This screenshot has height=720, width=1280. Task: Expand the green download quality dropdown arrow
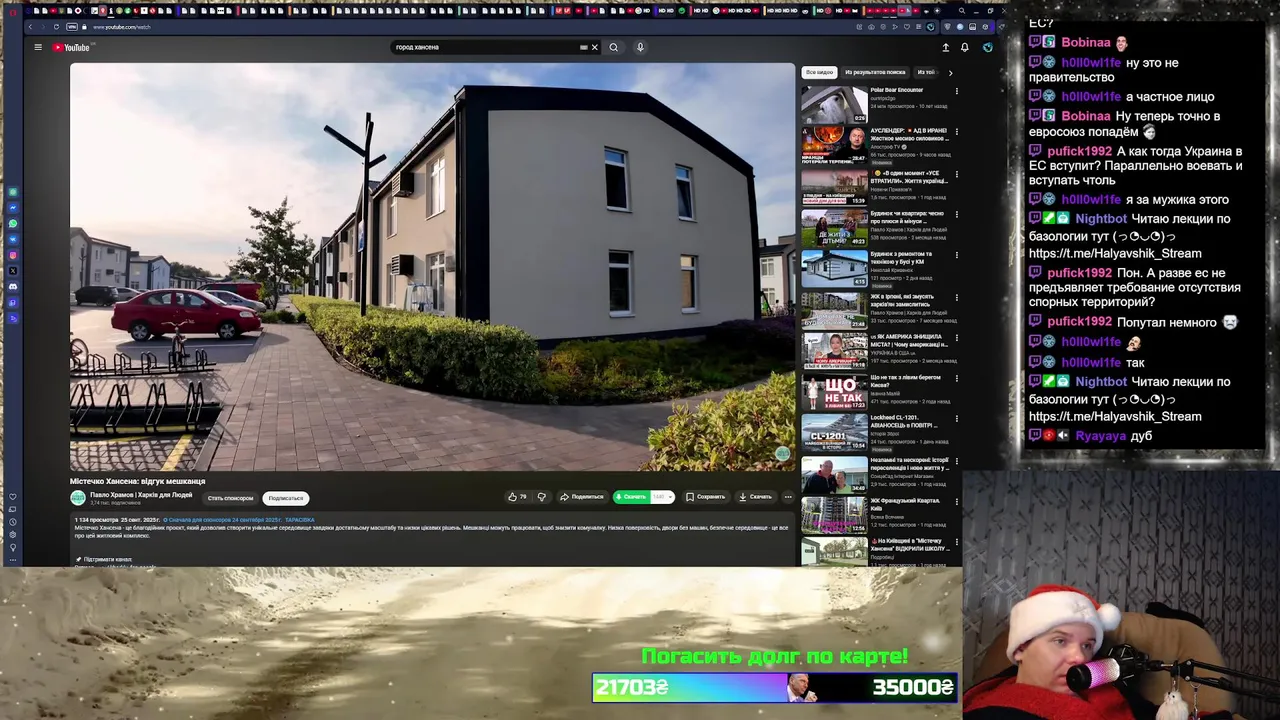coord(669,497)
